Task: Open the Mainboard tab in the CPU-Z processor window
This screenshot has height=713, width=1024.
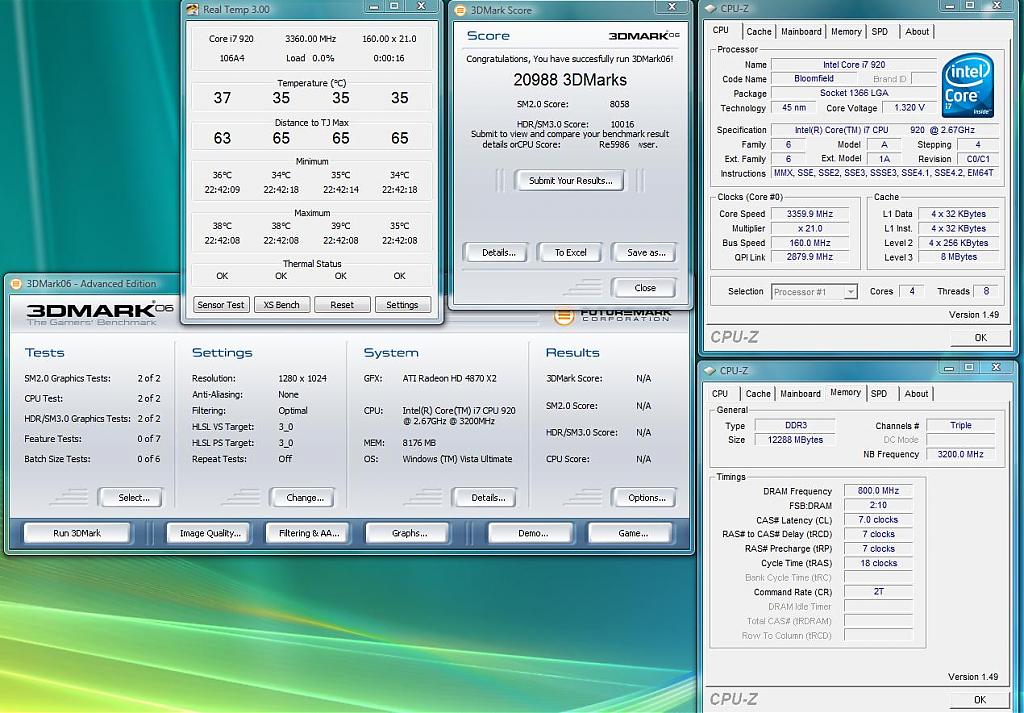Action: 801,31
